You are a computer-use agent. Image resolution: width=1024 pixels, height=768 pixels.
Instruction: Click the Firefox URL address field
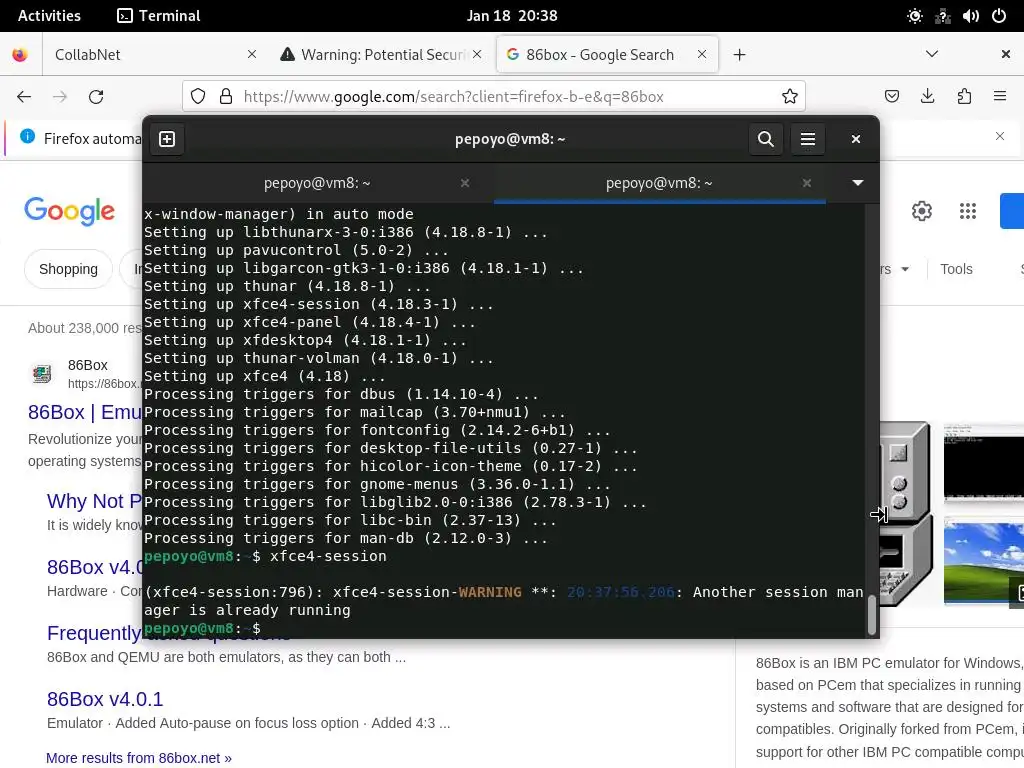click(494, 97)
